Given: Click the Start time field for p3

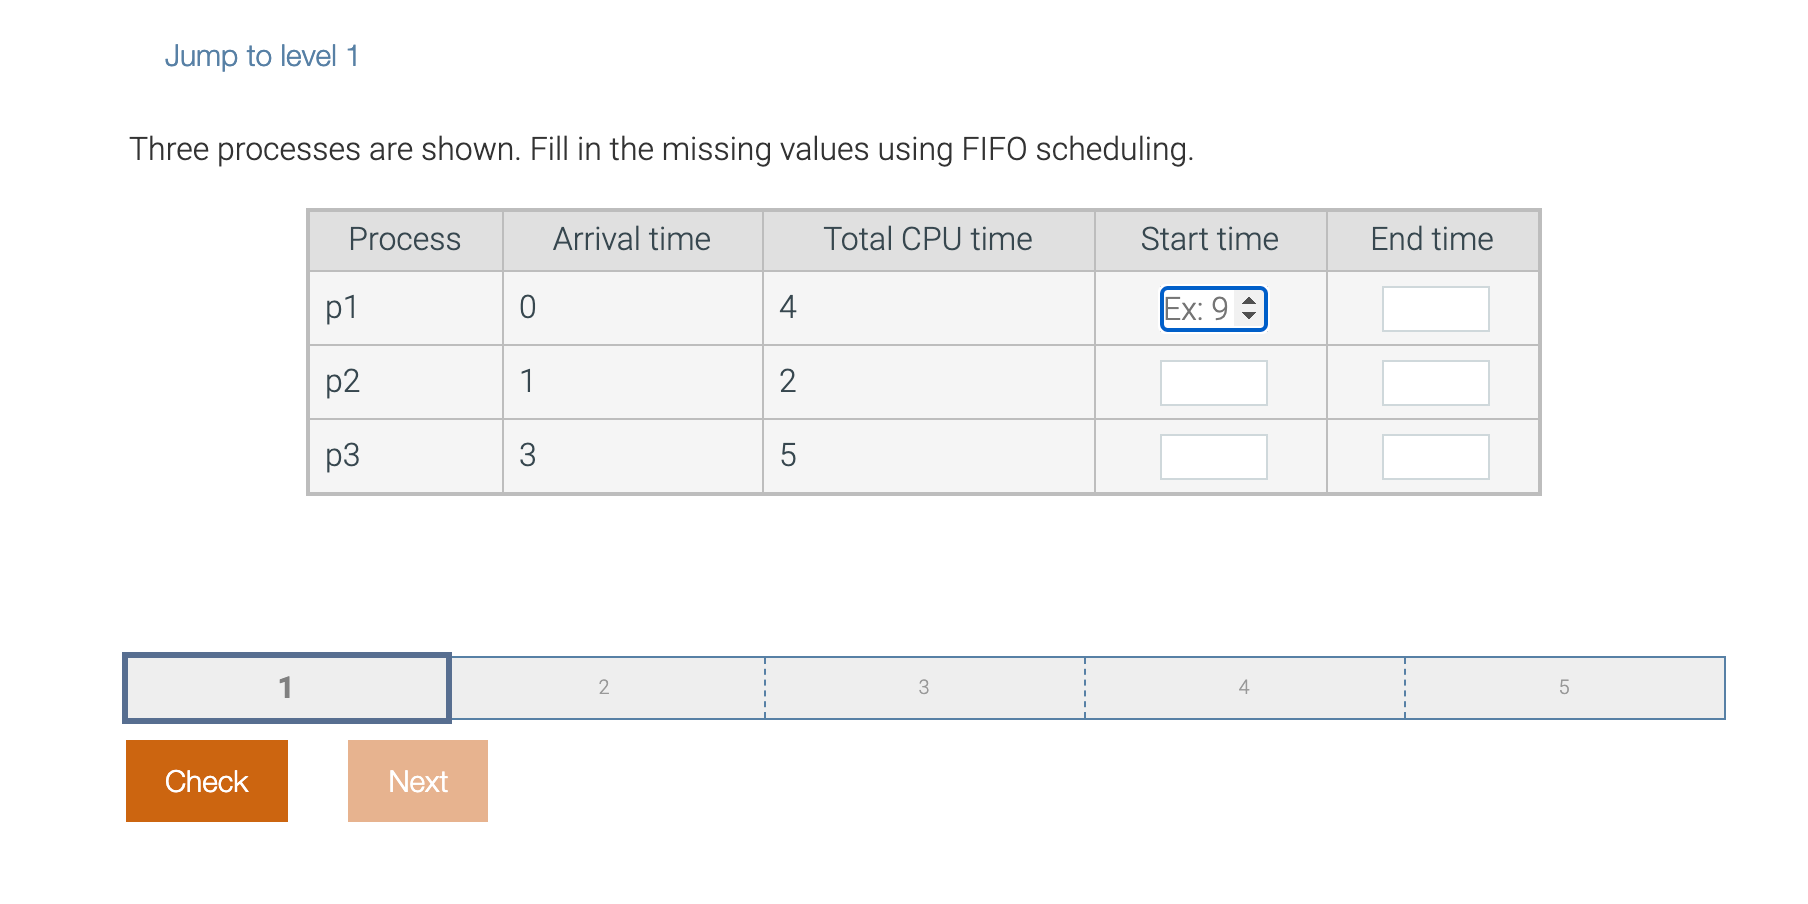Looking at the screenshot, I should point(1212,456).
